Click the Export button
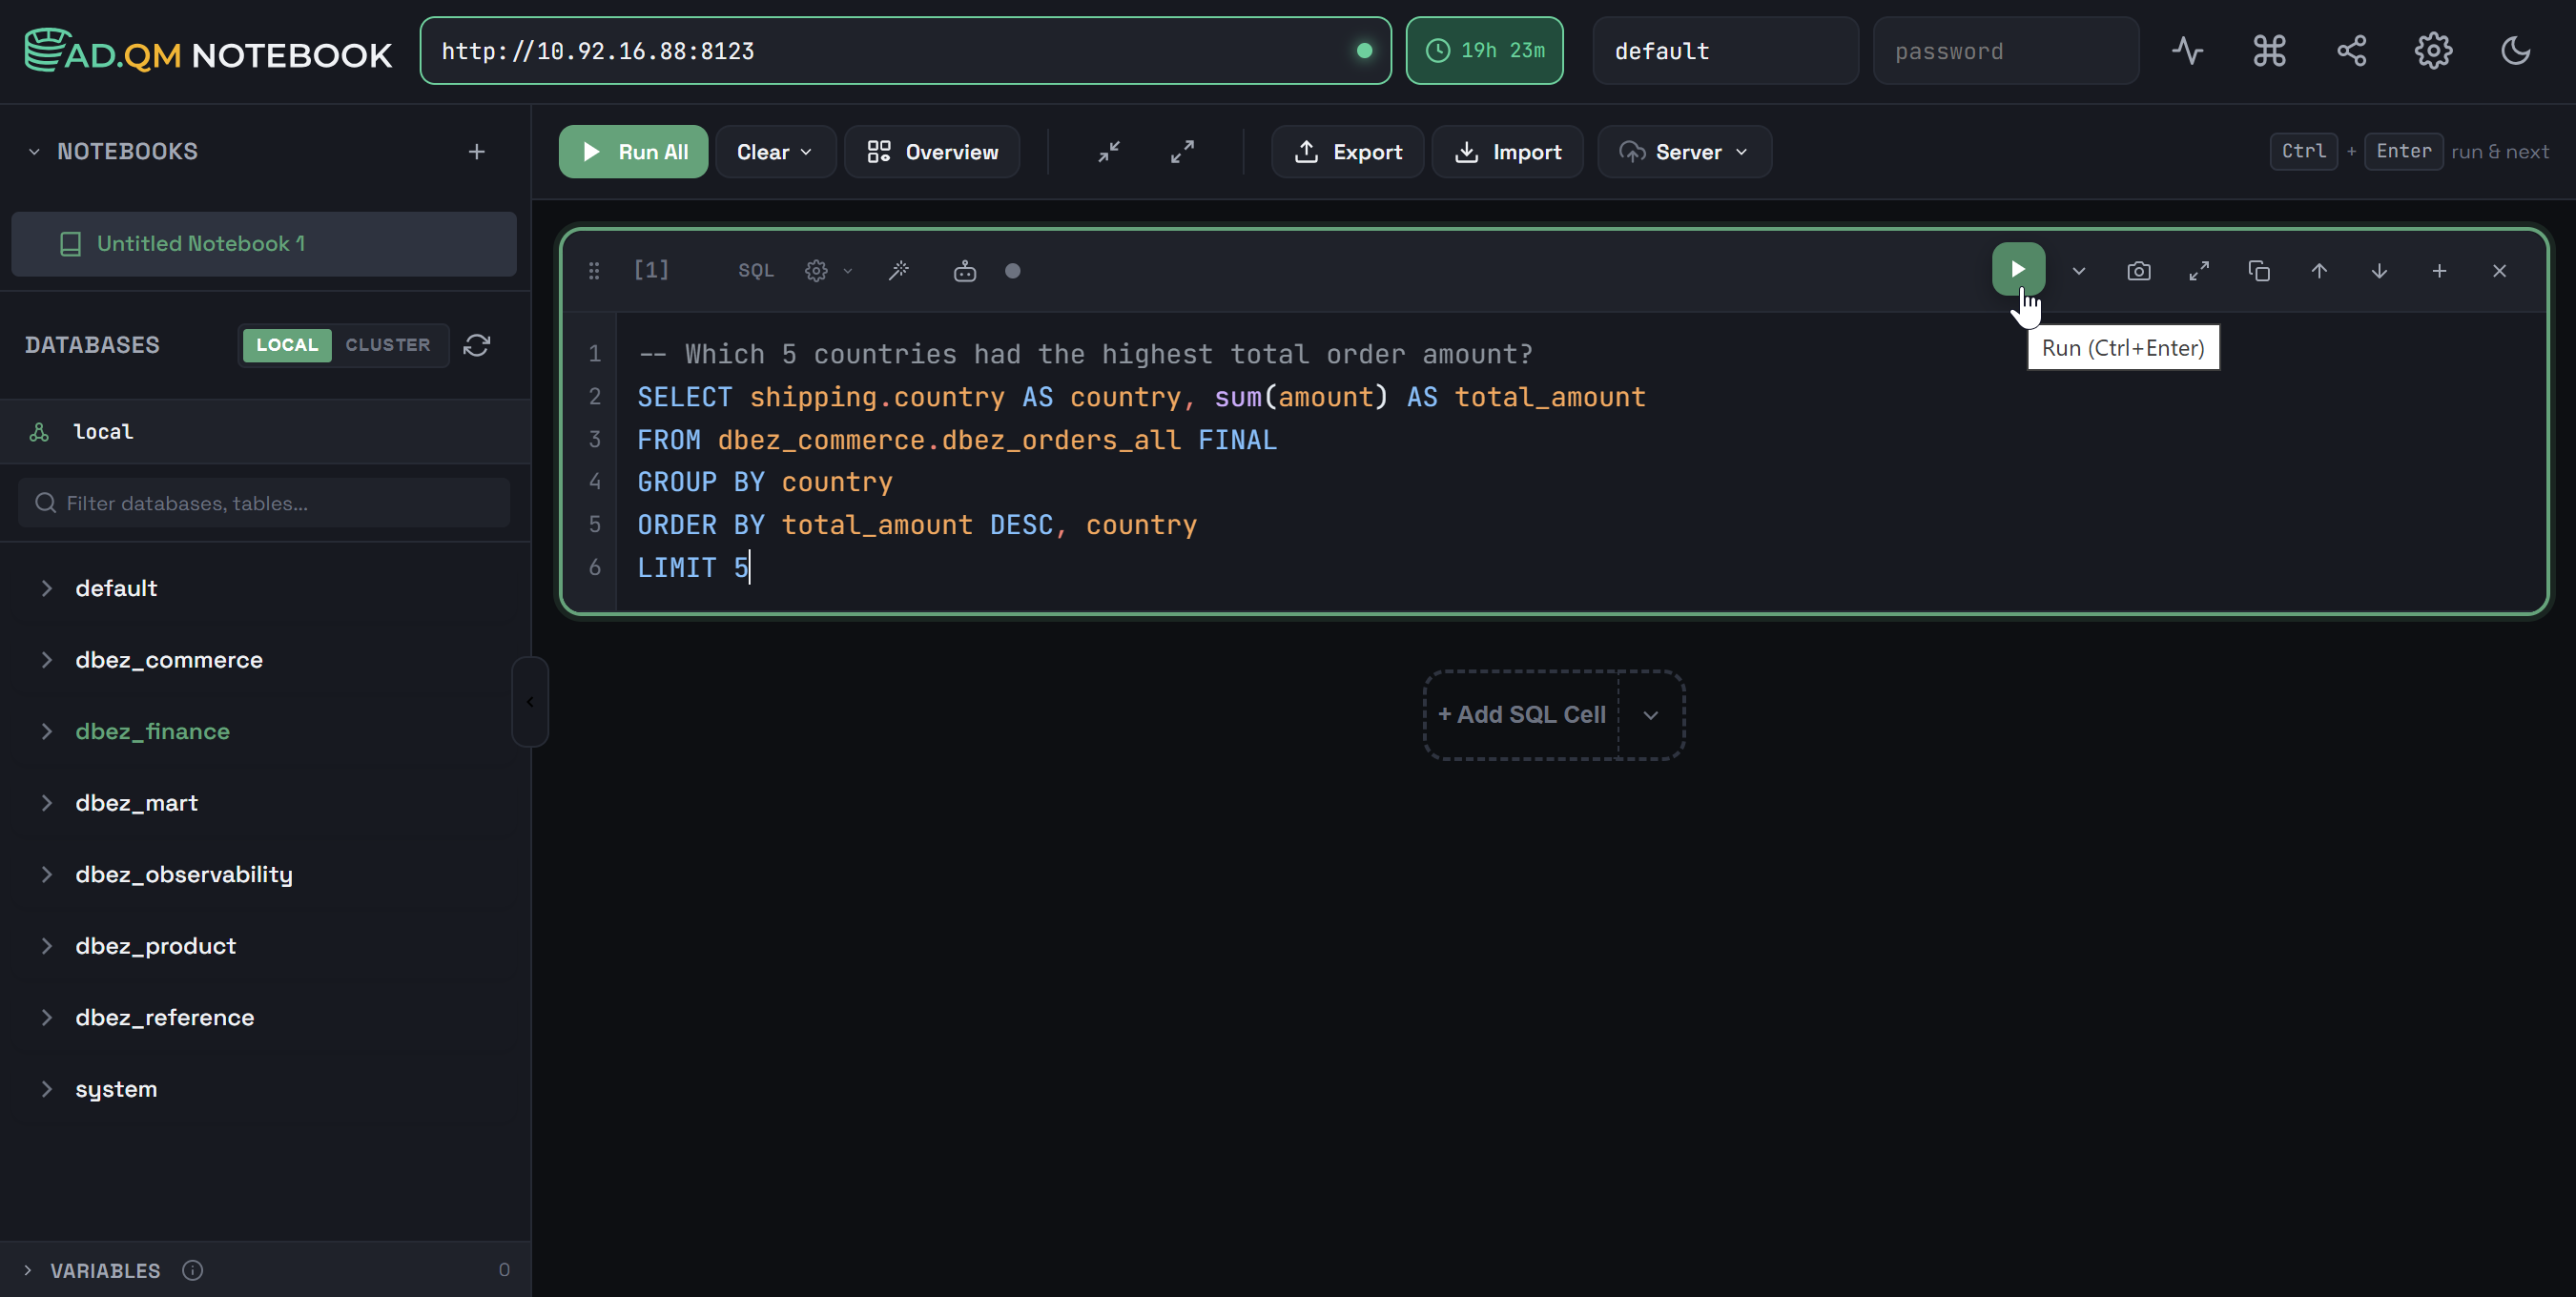This screenshot has height=1297, width=2576. (1348, 152)
